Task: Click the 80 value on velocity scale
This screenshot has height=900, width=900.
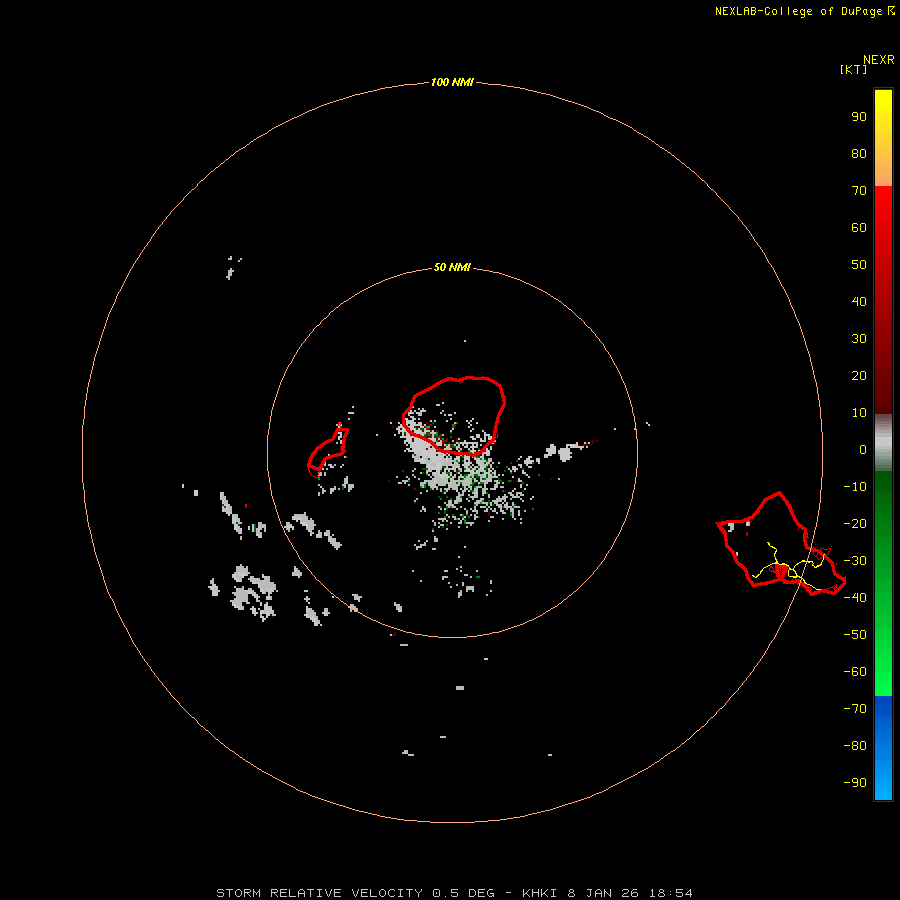Action: tap(859, 154)
